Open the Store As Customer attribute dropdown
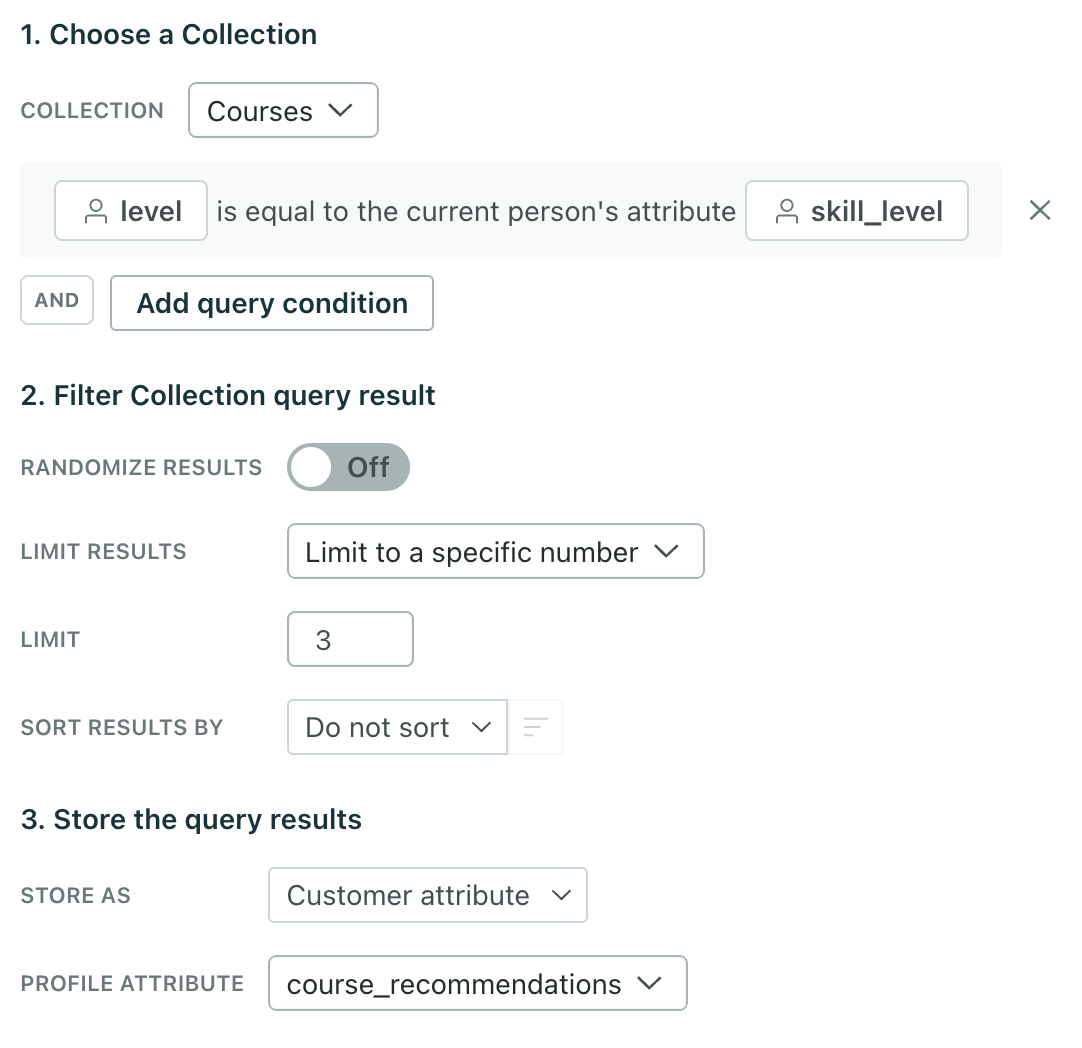Viewport: 1082px width, 1048px height. pyautogui.click(x=427, y=895)
